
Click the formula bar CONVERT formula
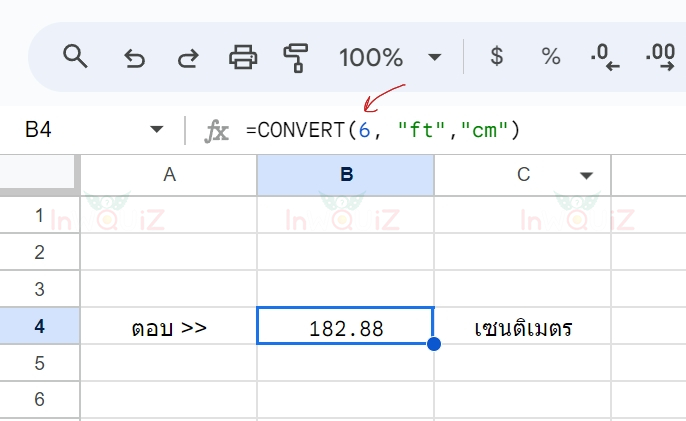tap(383, 130)
